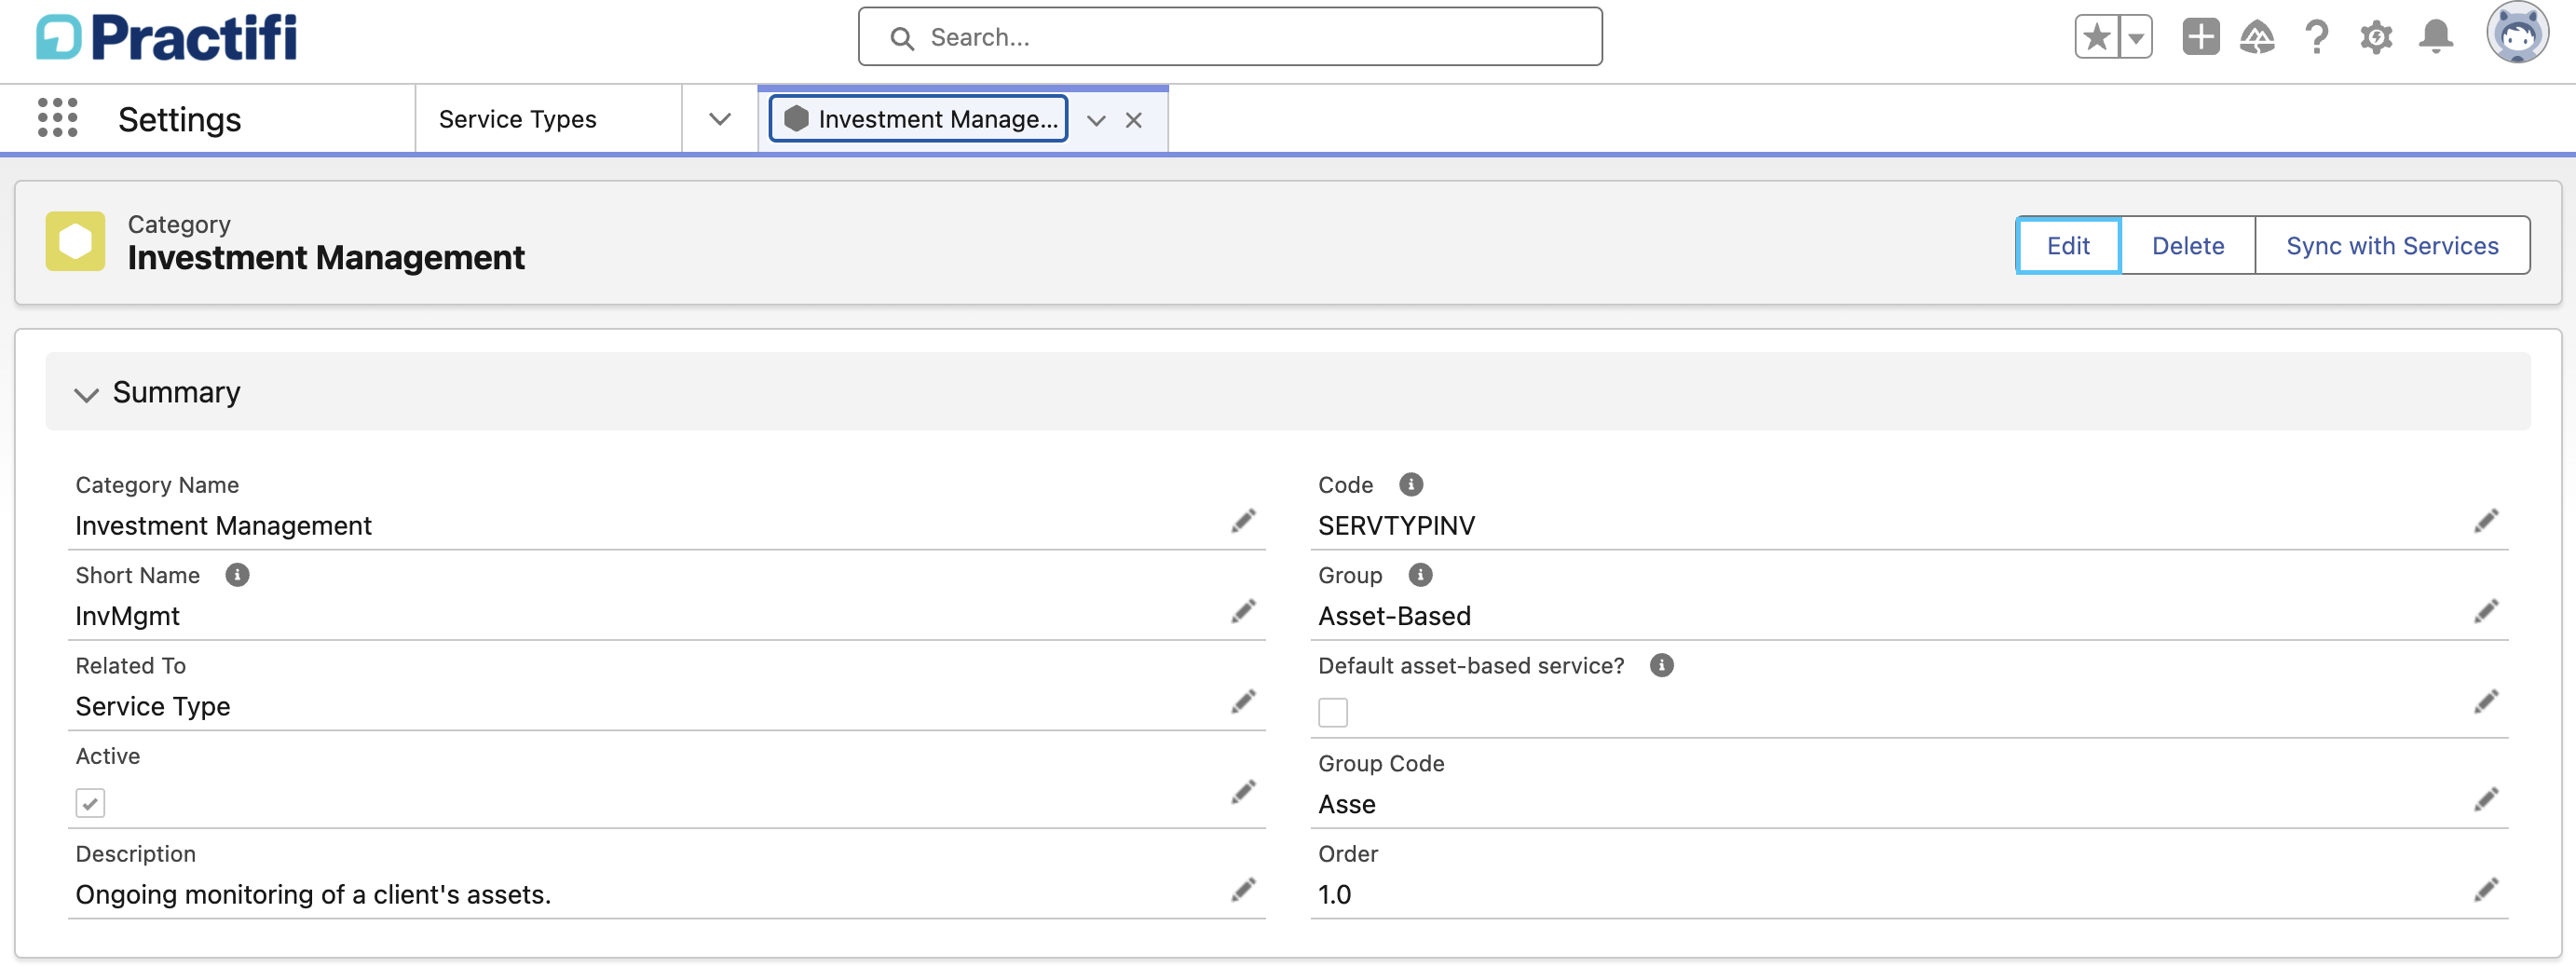This screenshot has height=967, width=2576.
Task: Show Default asset-based service info icon
Action: [x=1661, y=666]
